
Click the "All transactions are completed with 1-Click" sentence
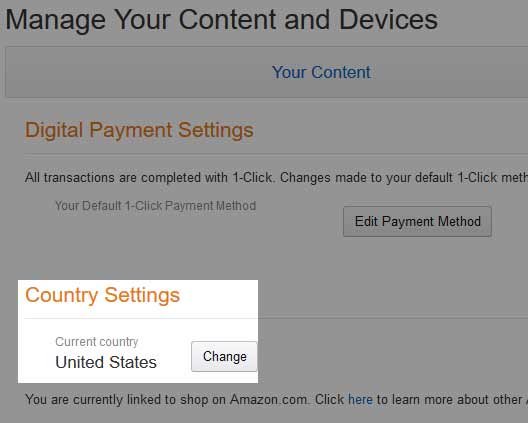(x=150, y=177)
